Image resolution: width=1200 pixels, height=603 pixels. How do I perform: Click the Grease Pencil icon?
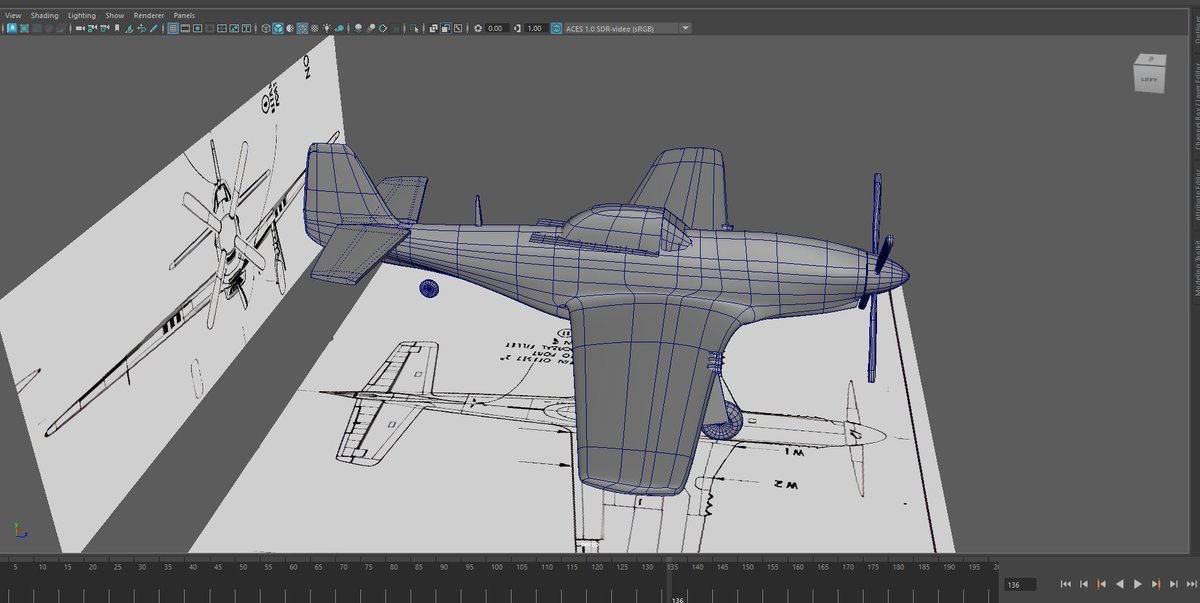pyautogui.click(x=153, y=28)
